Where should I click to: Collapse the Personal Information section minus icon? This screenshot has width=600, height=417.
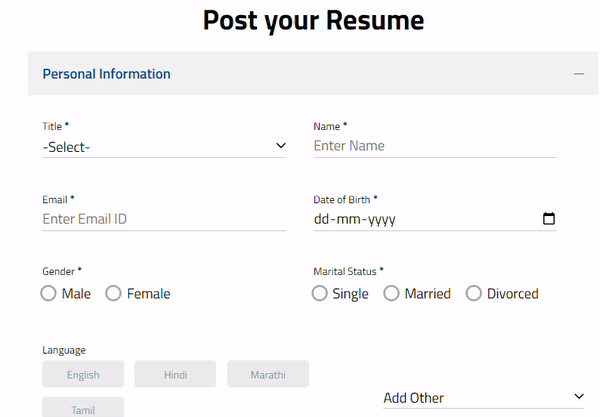(578, 74)
